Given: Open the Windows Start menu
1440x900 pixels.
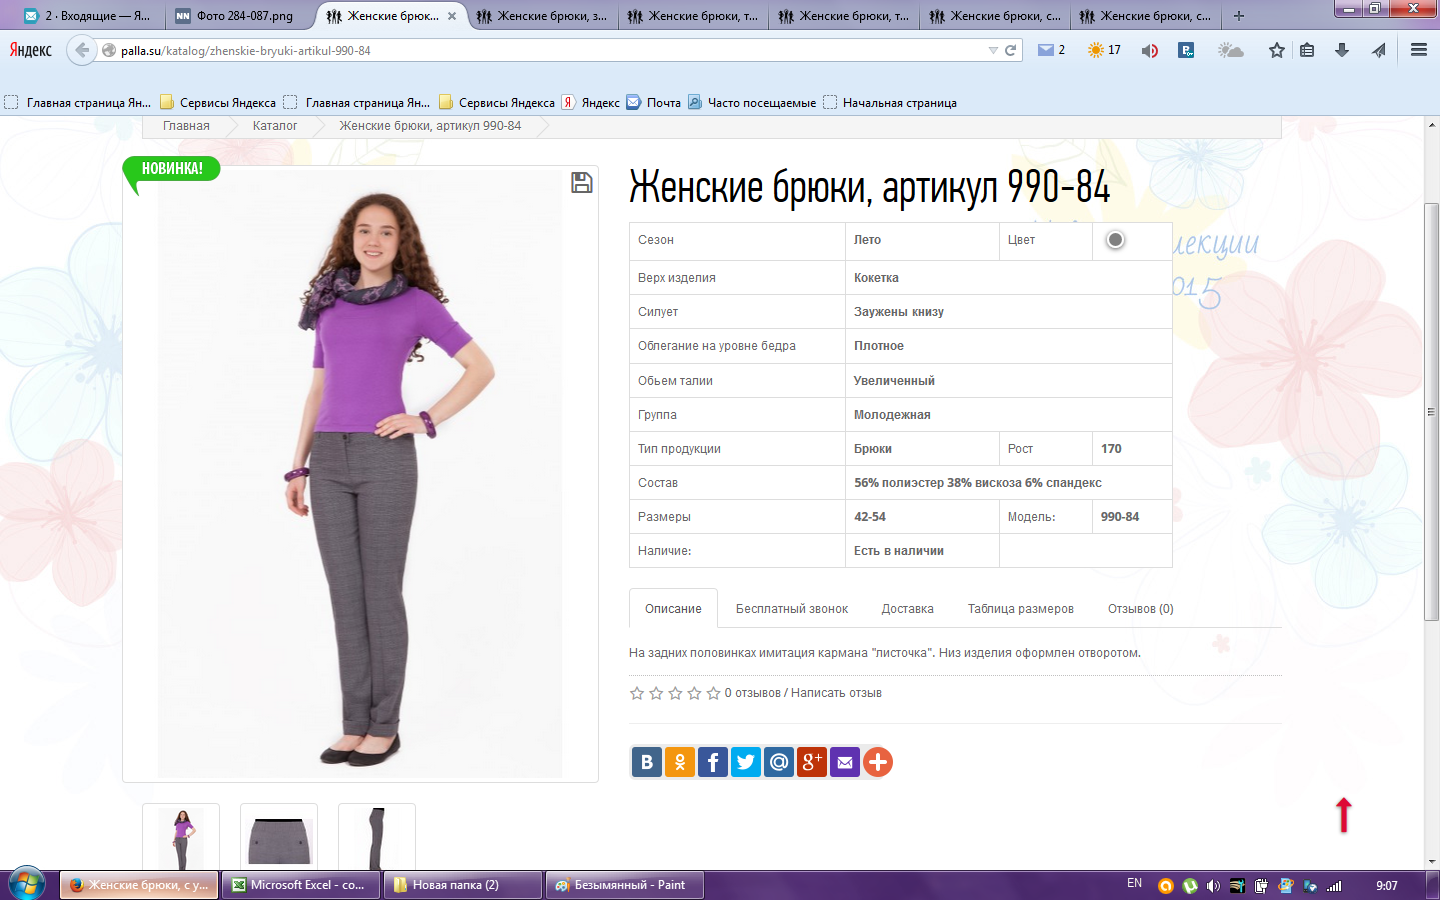Looking at the screenshot, I should coord(26,885).
